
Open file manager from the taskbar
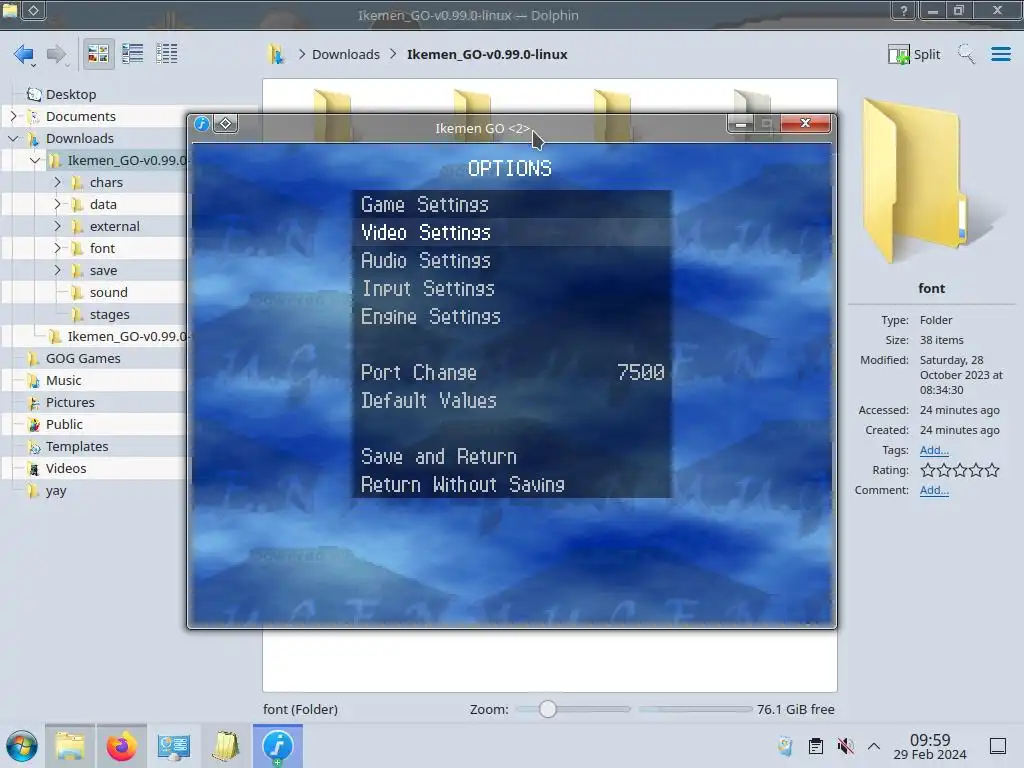click(70, 746)
